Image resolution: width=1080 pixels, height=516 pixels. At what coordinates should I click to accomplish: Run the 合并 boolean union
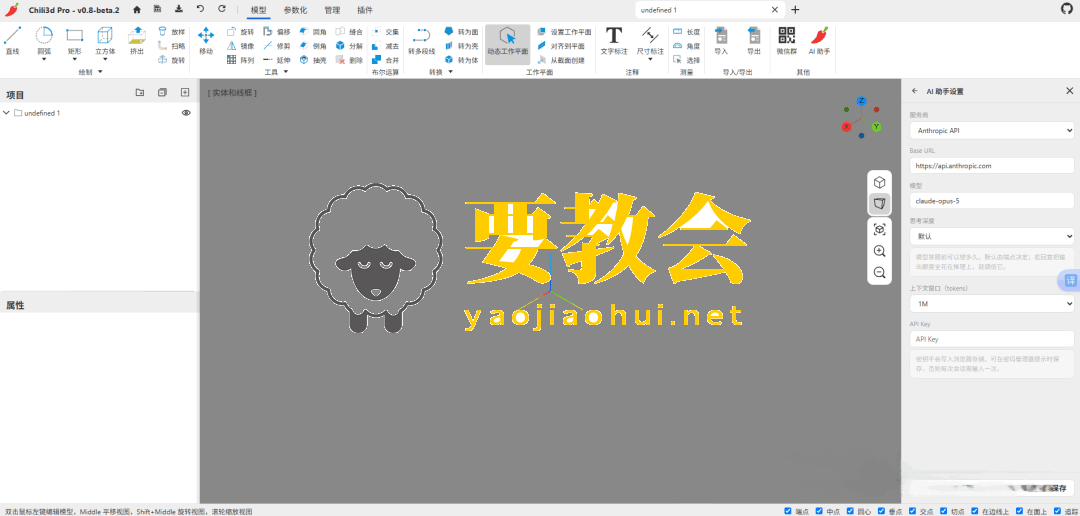[385, 61]
